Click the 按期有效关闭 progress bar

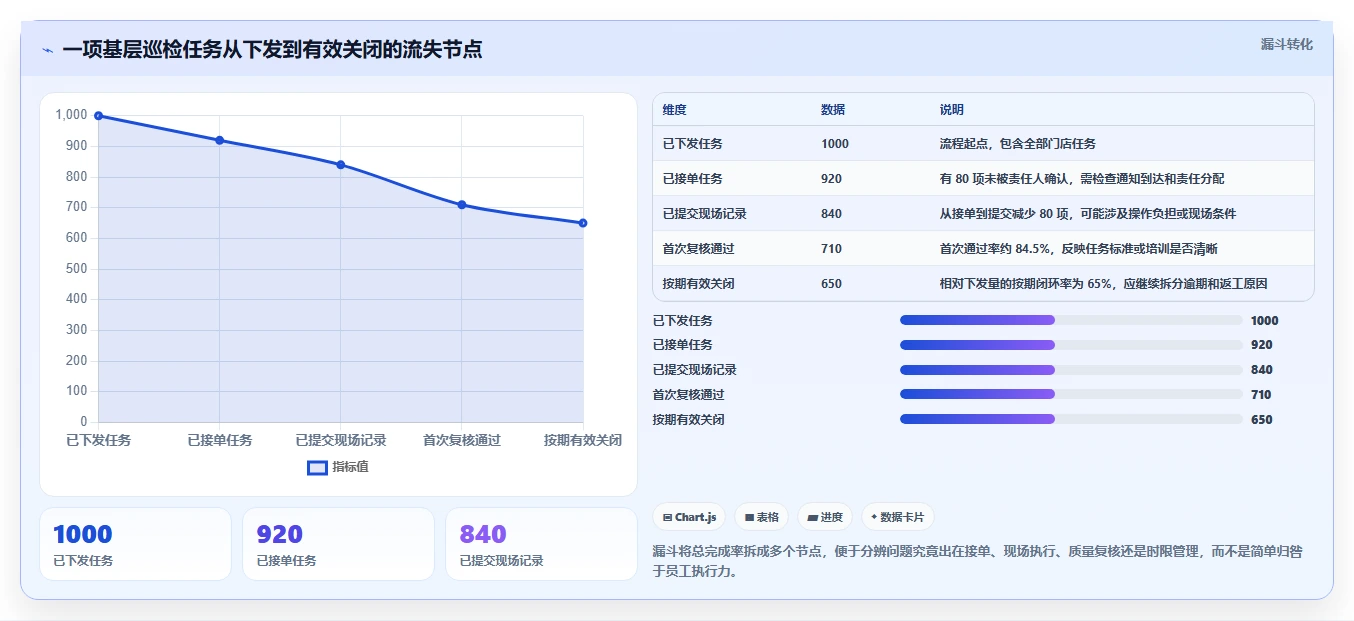click(1071, 419)
